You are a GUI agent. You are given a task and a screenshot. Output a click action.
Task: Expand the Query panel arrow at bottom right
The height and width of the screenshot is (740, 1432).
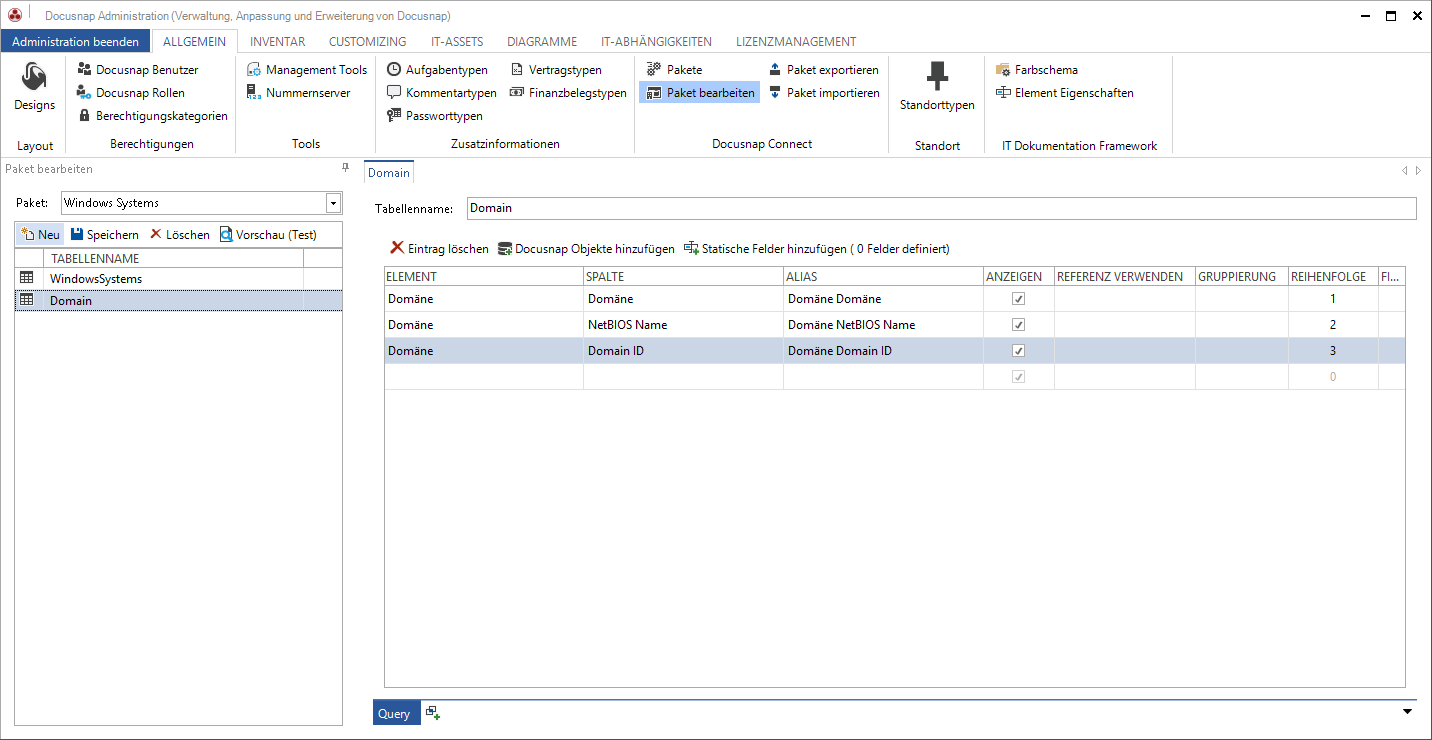click(1408, 712)
